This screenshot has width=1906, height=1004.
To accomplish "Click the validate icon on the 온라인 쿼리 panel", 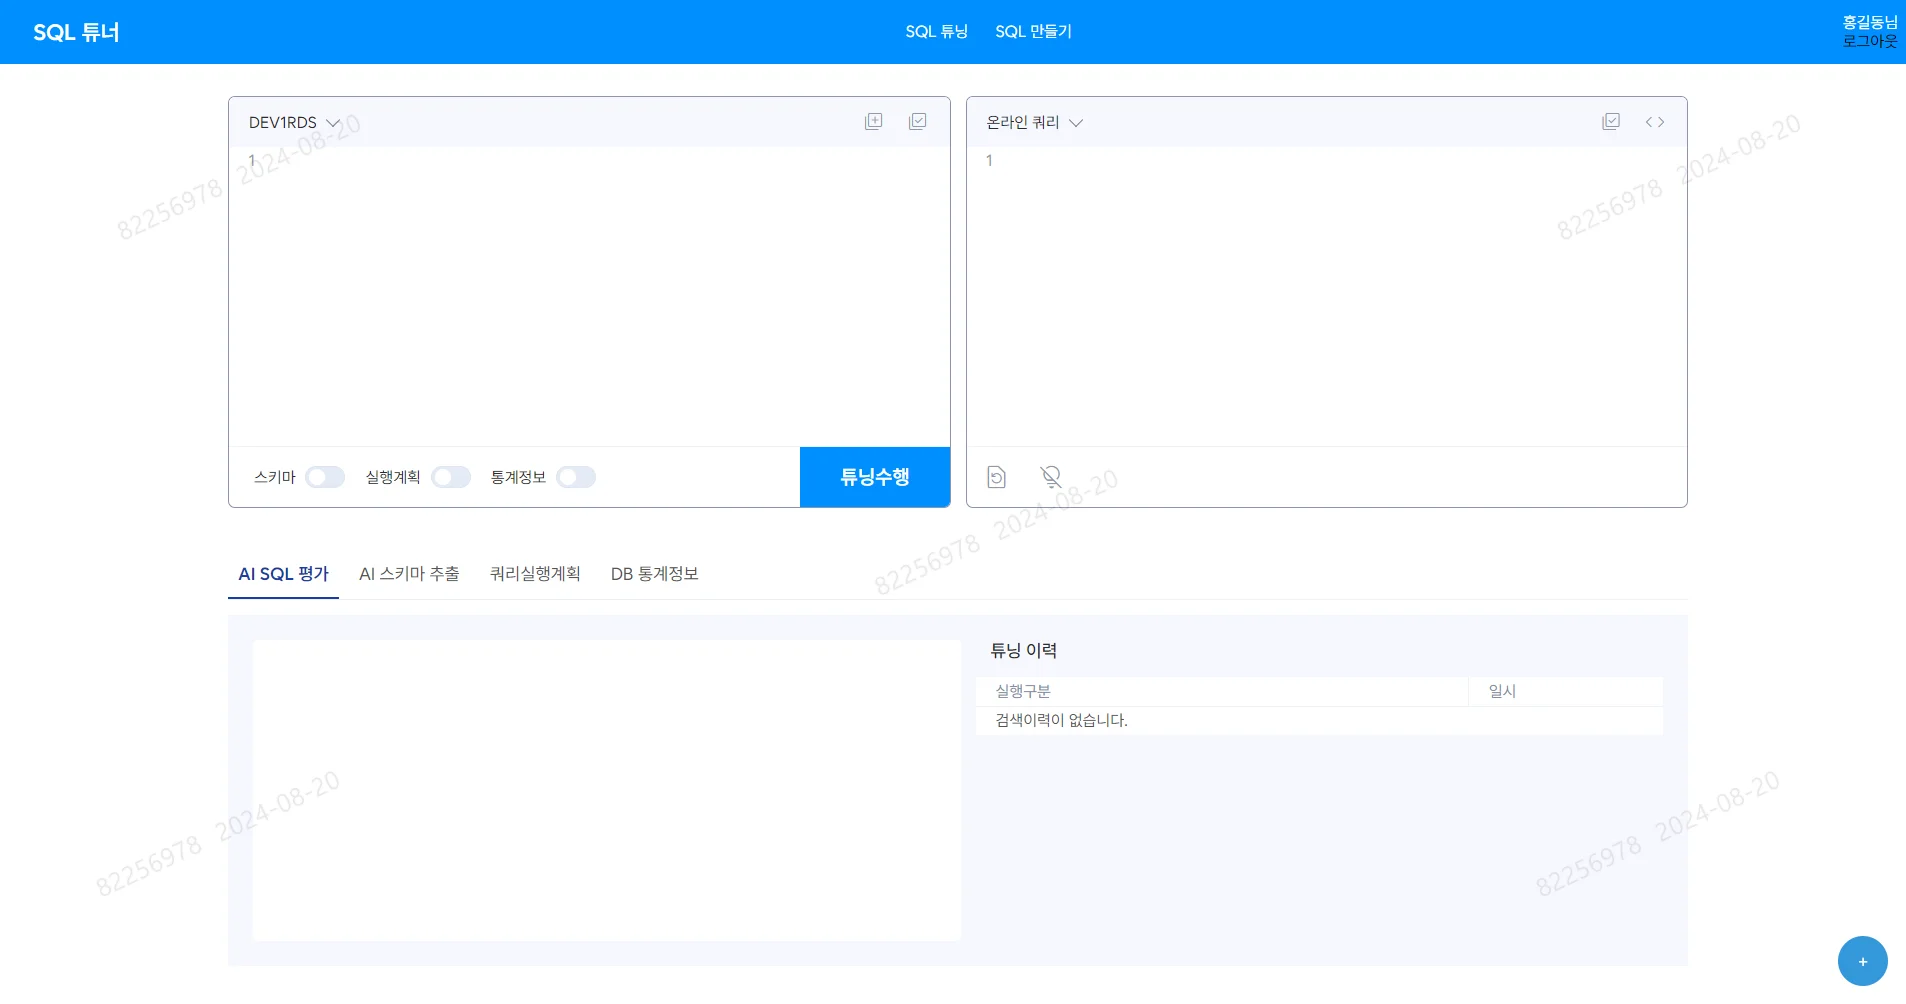I will [1610, 120].
